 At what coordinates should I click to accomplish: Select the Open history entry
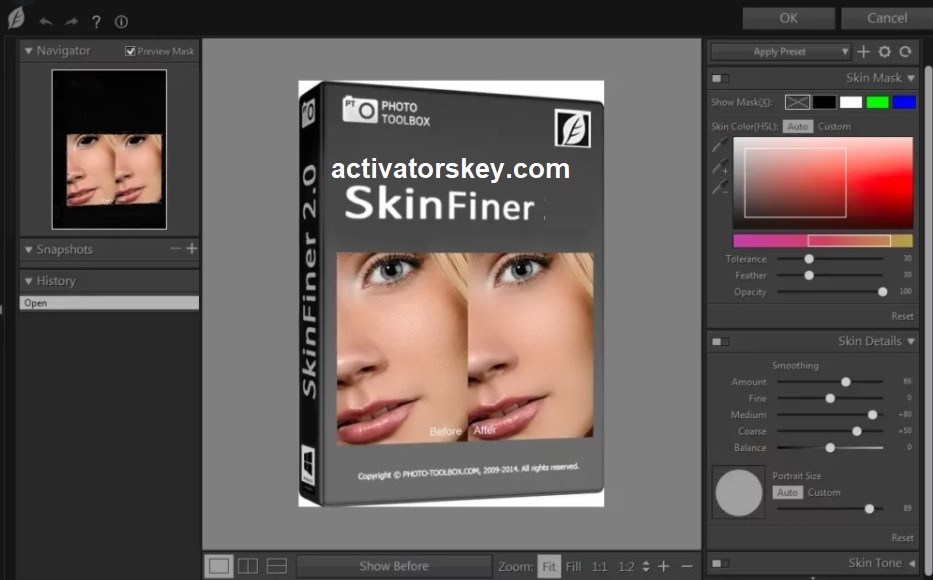pos(109,303)
